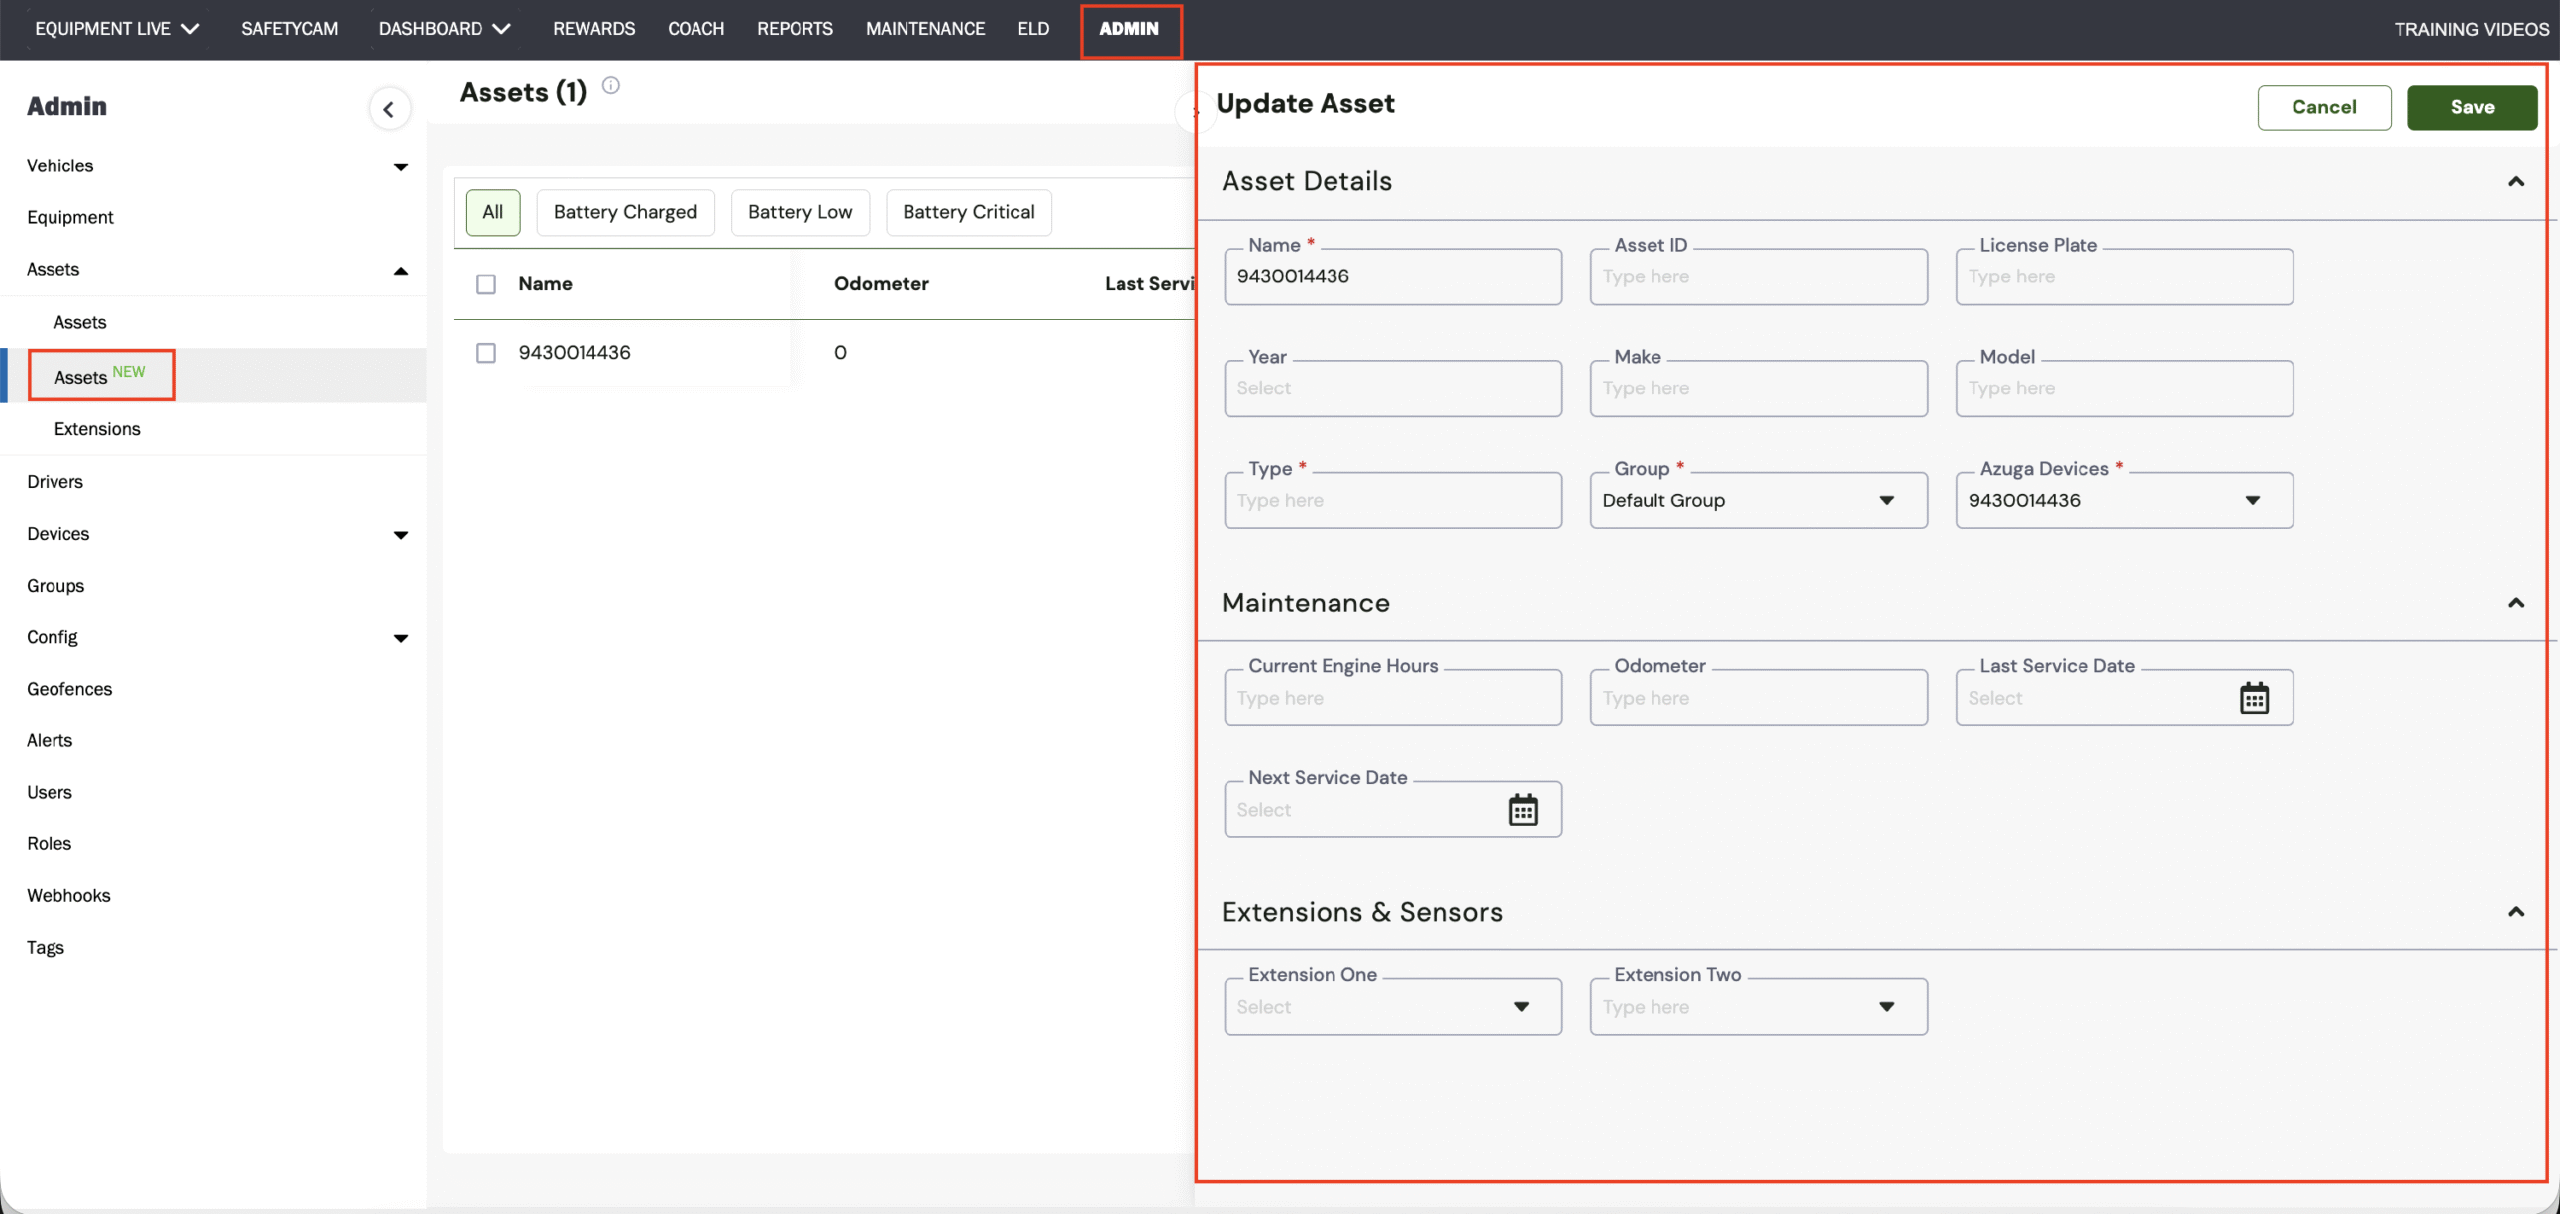Collapse the Asset Details section chevron
Image resolution: width=2560 pixels, height=1214 pixels.
[2516, 181]
